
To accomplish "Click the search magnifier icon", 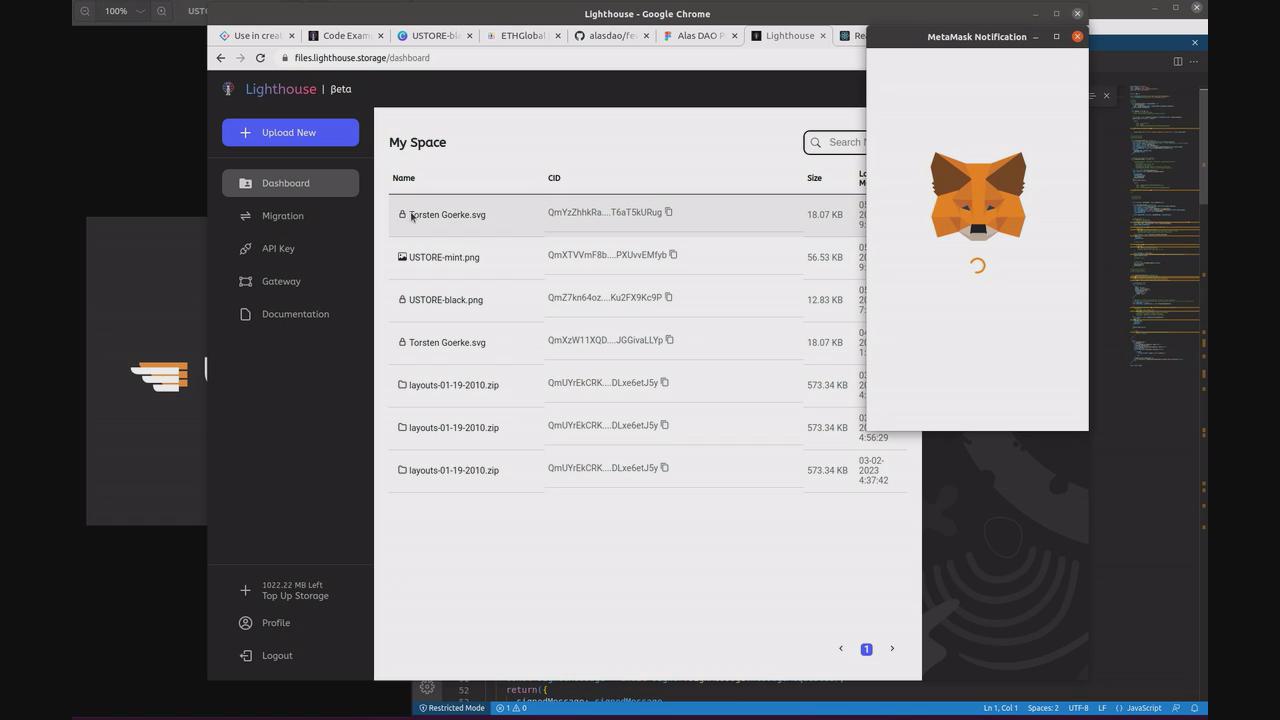I will pyautogui.click(x=816, y=142).
